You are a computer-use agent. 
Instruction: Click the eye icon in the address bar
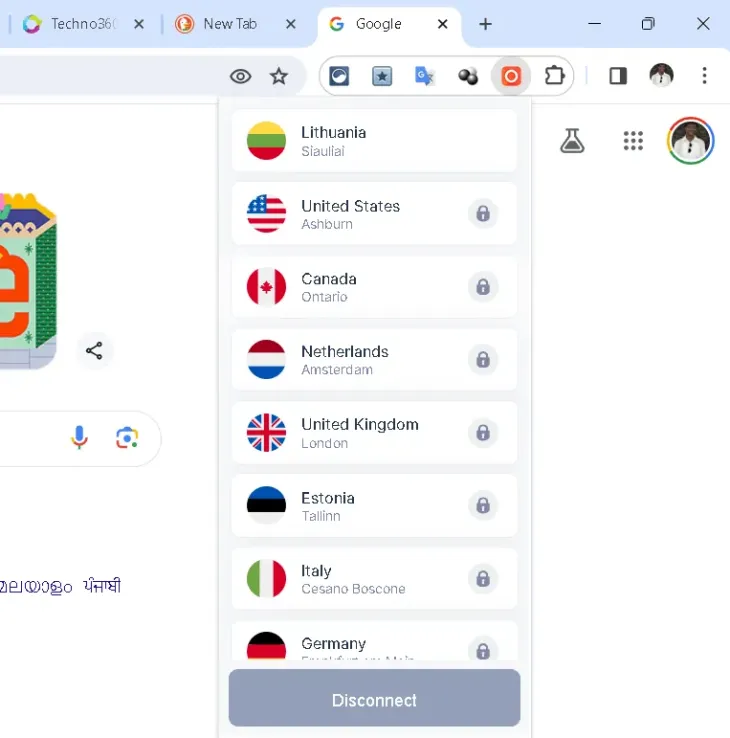tap(241, 76)
